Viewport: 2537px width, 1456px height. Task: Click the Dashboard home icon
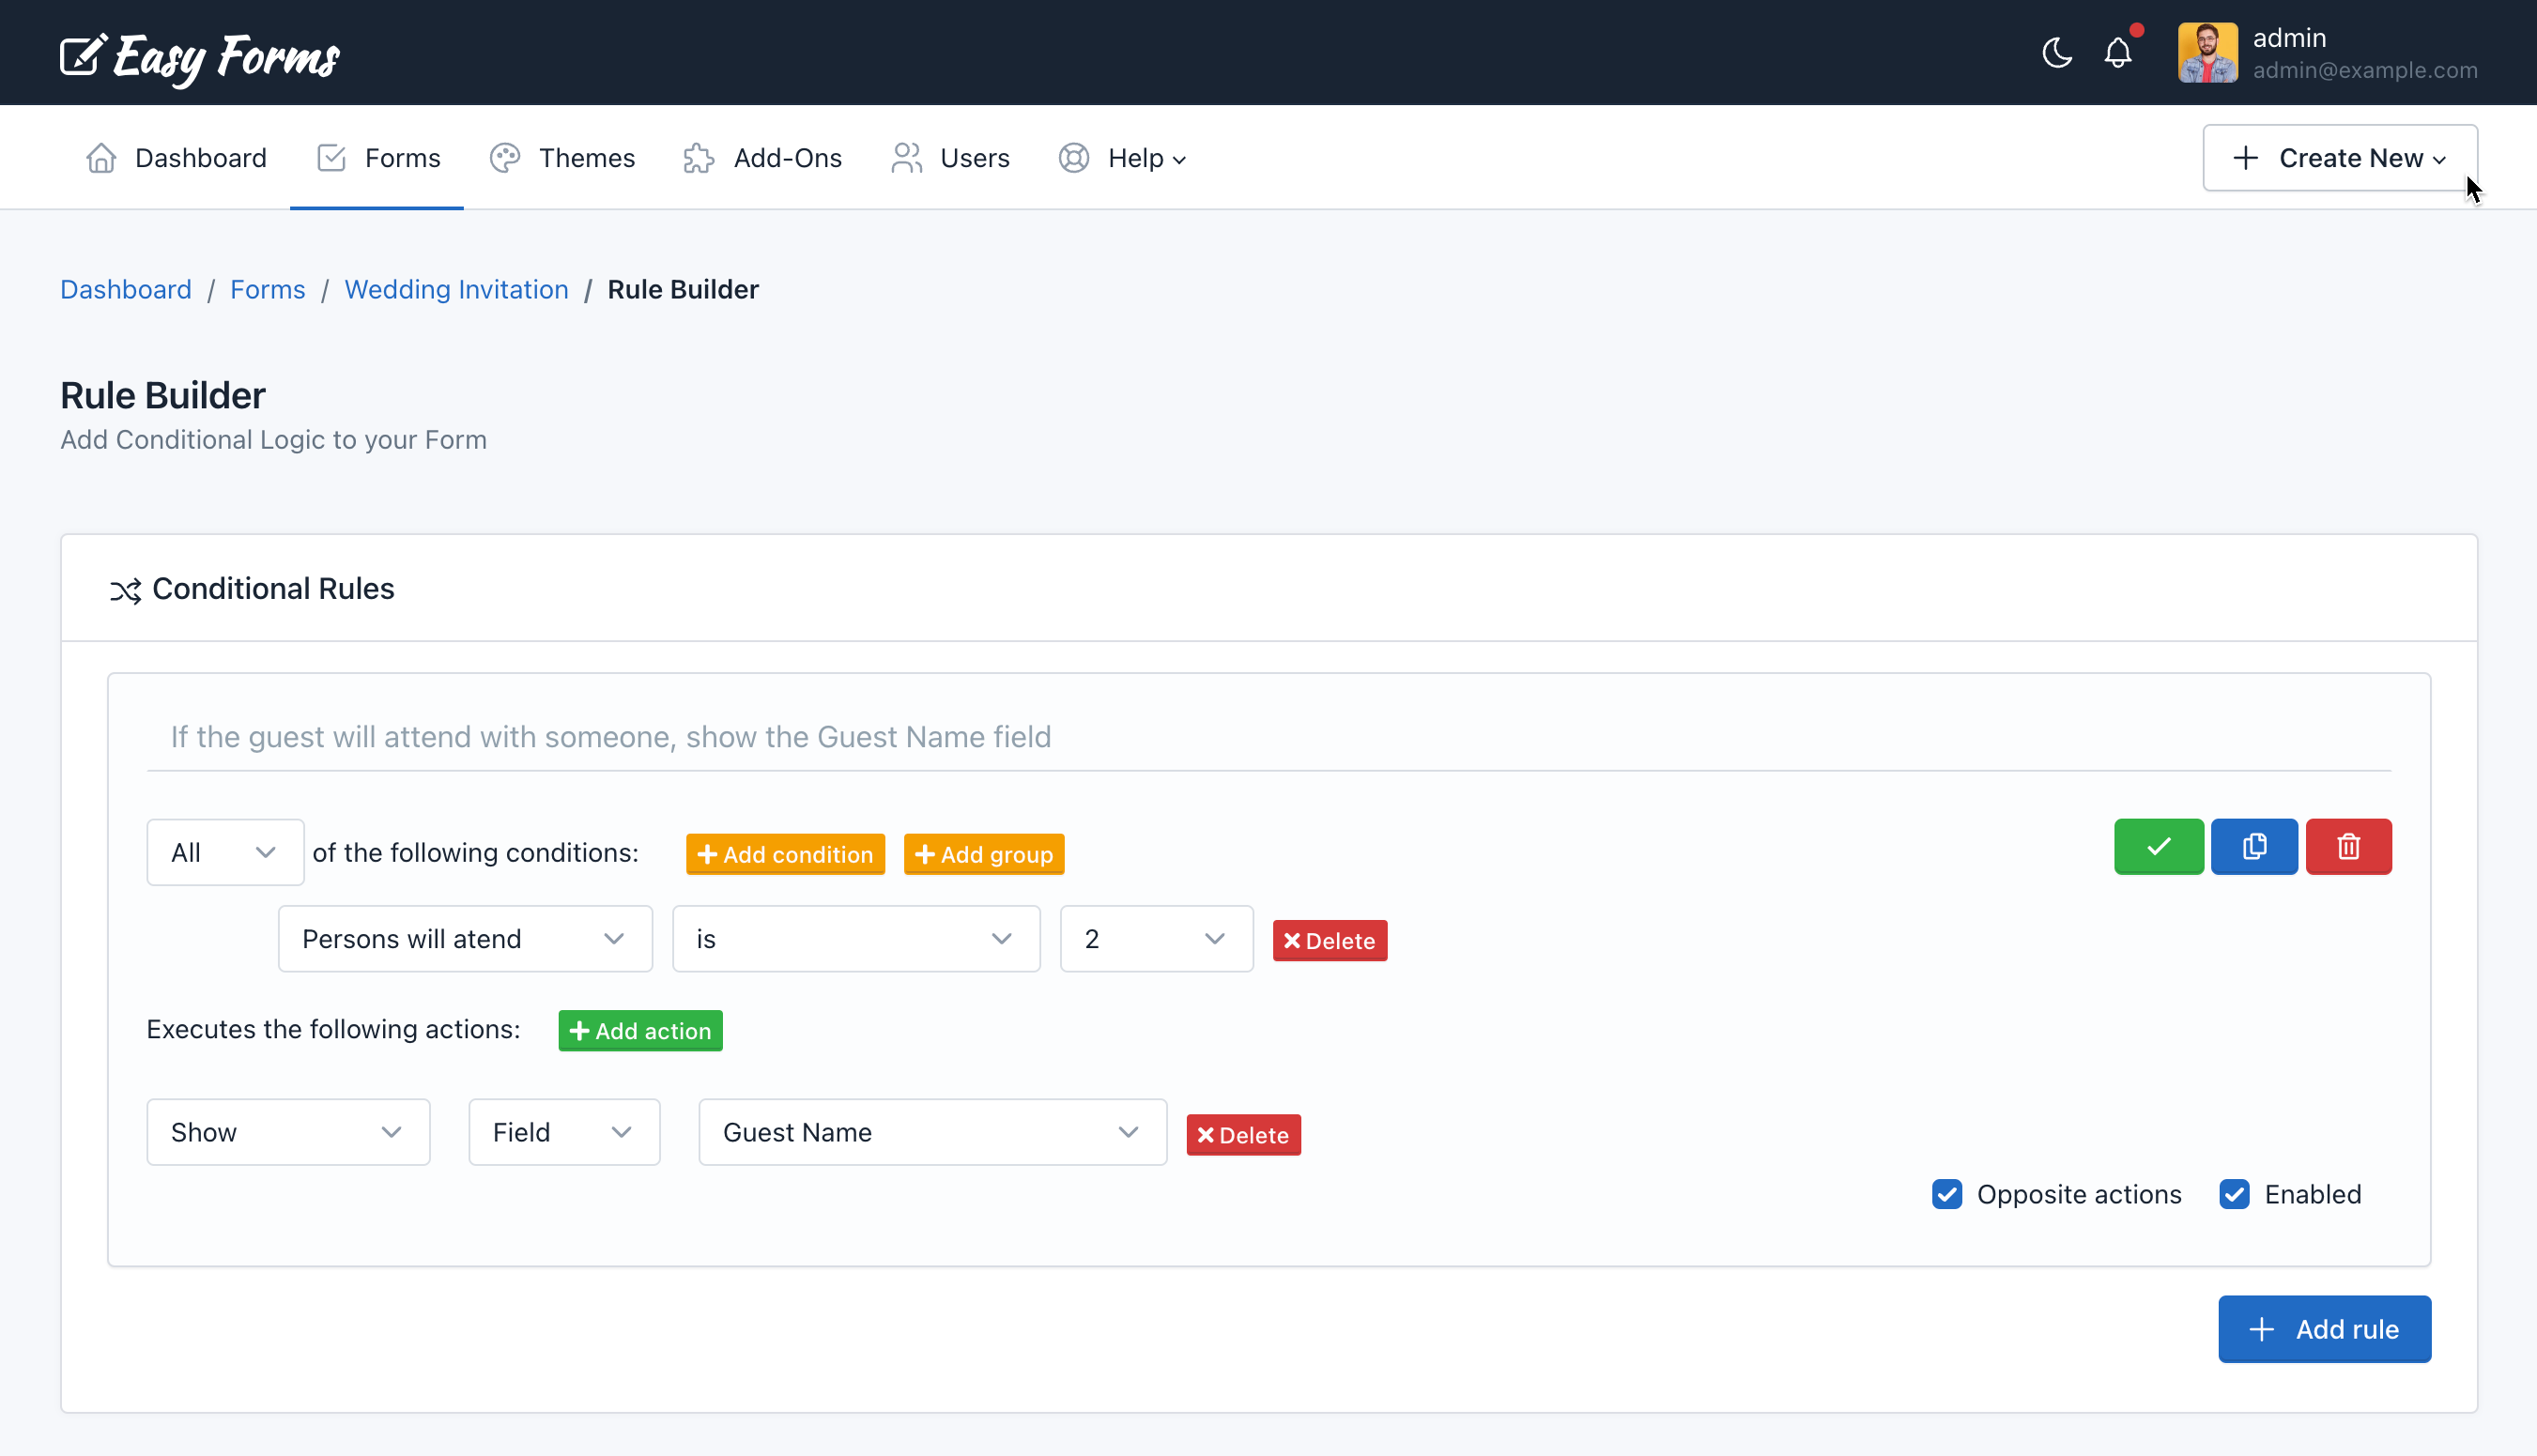tap(100, 157)
